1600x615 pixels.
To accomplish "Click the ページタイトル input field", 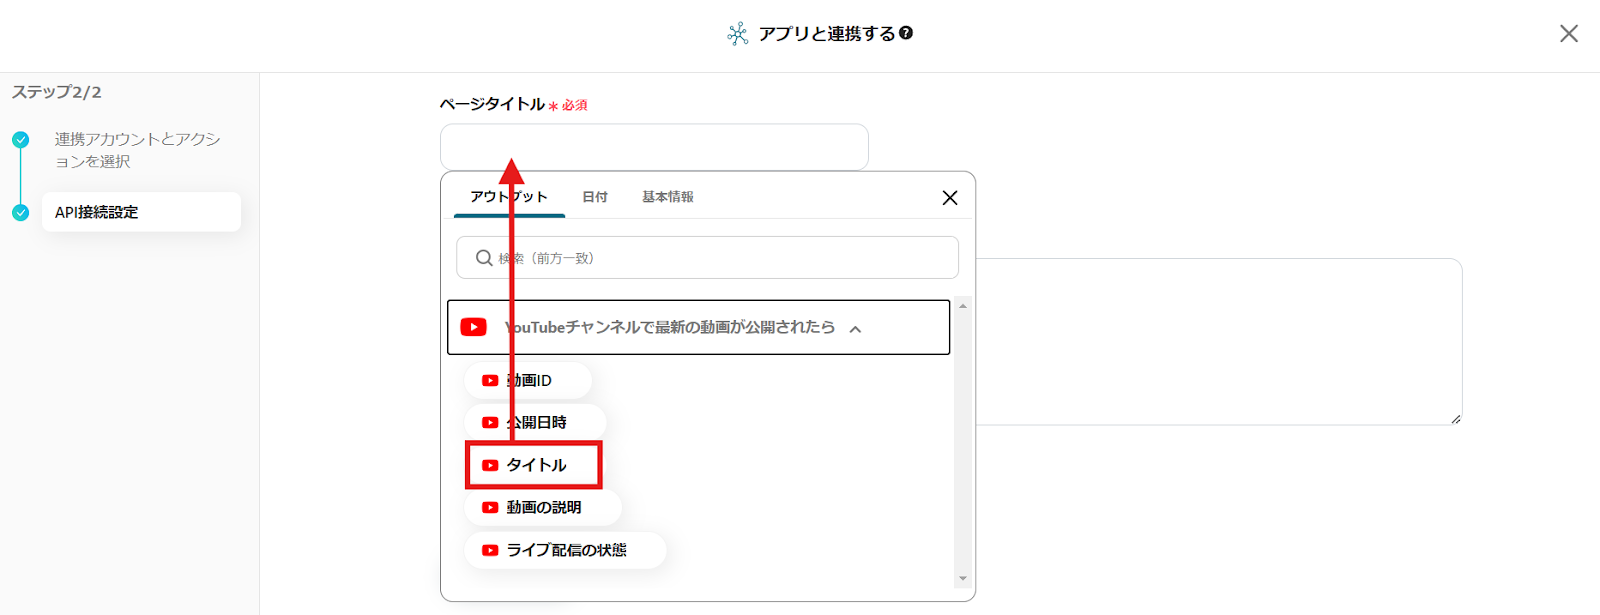I will (x=654, y=147).
